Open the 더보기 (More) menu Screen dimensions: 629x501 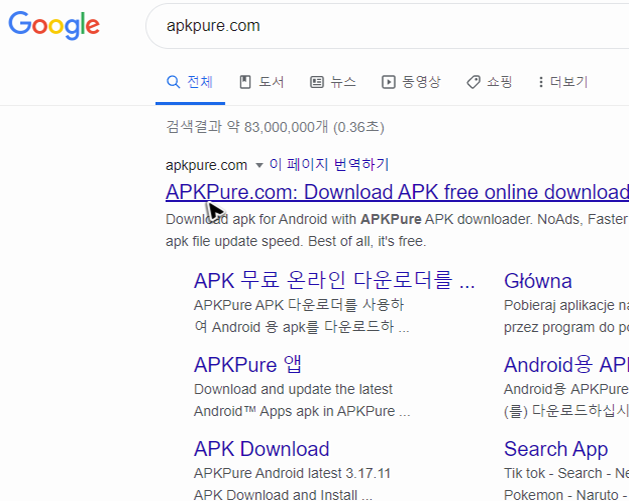coord(563,82)
